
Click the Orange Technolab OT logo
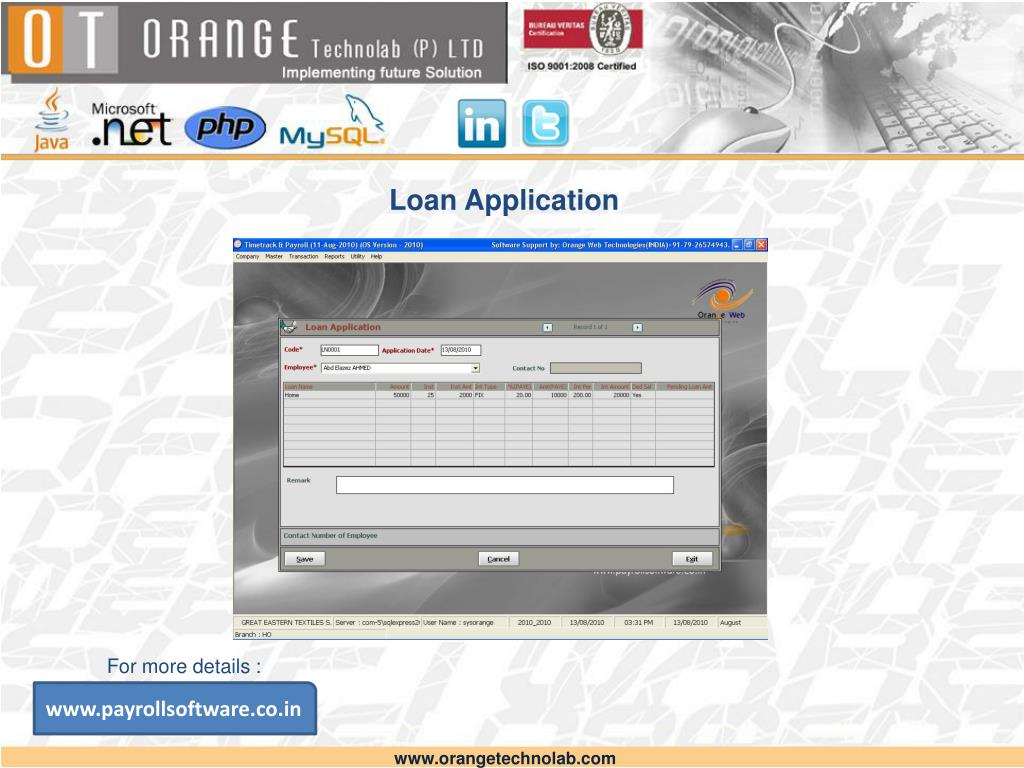63,39
